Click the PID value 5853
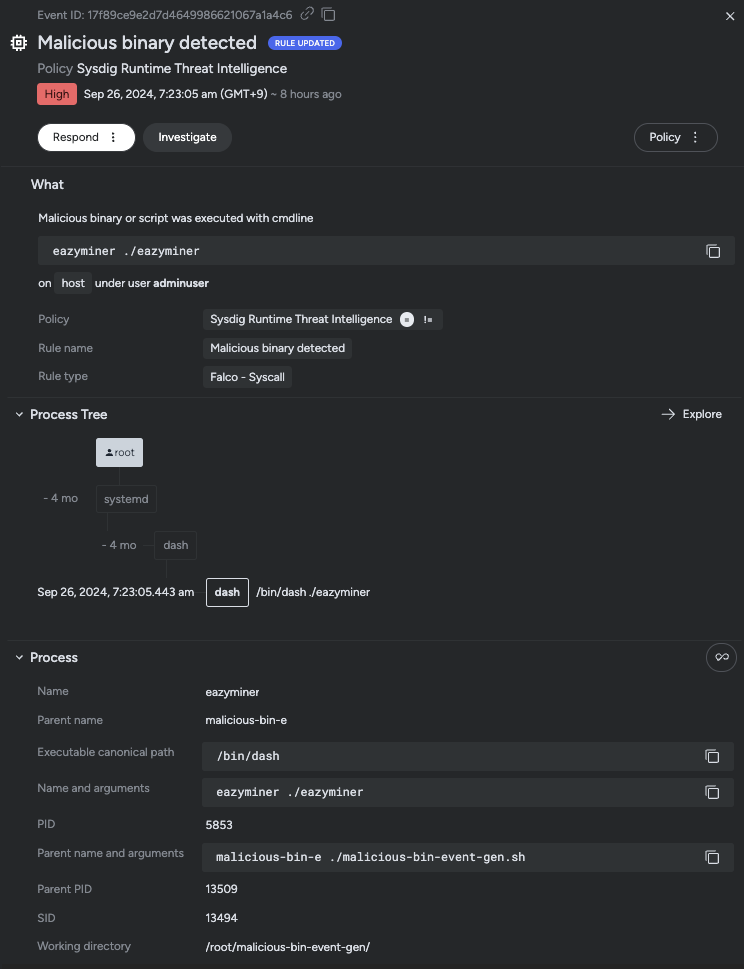Image resolution: width=744 pixels, height=969 pixels. [x=219, y=824]
